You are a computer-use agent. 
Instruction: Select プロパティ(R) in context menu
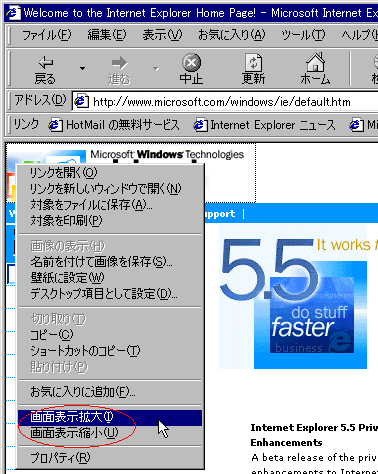pos(110,458)
